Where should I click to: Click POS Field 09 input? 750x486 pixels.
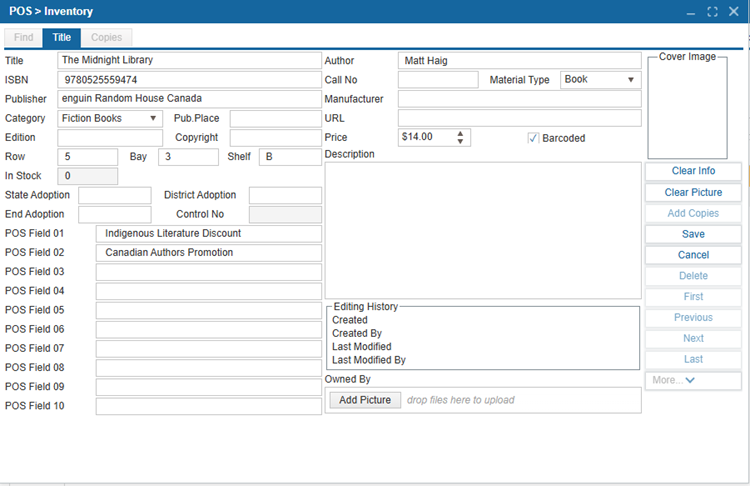coord(209,387)
